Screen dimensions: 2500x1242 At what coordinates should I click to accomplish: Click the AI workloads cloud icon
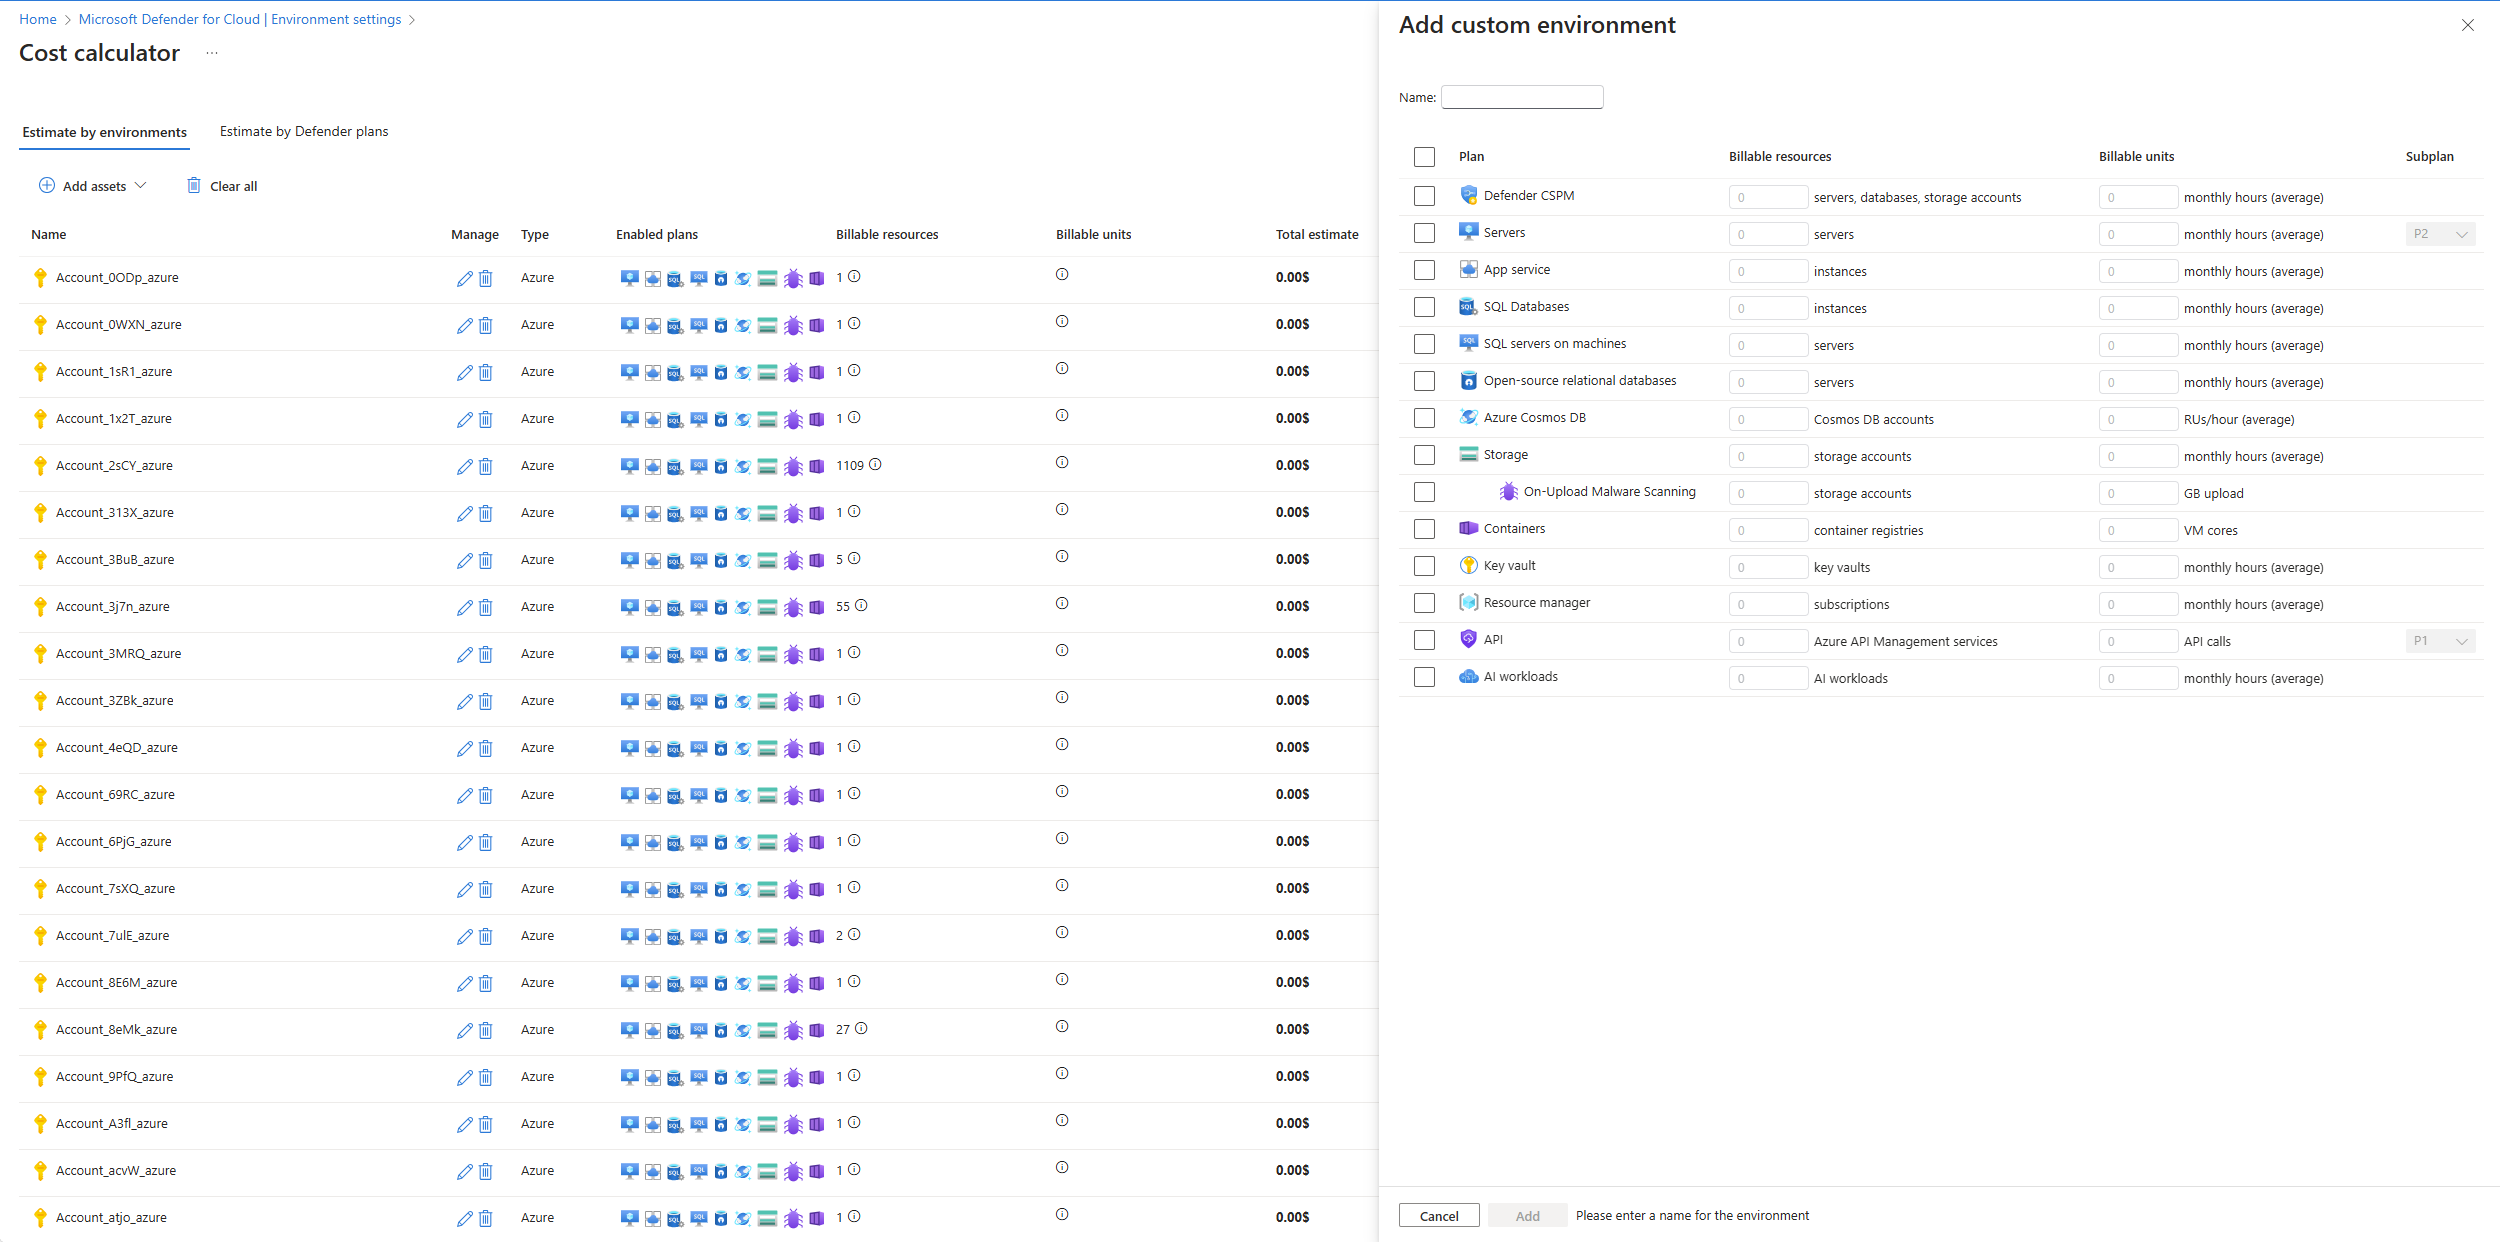tap(1468, 677)
